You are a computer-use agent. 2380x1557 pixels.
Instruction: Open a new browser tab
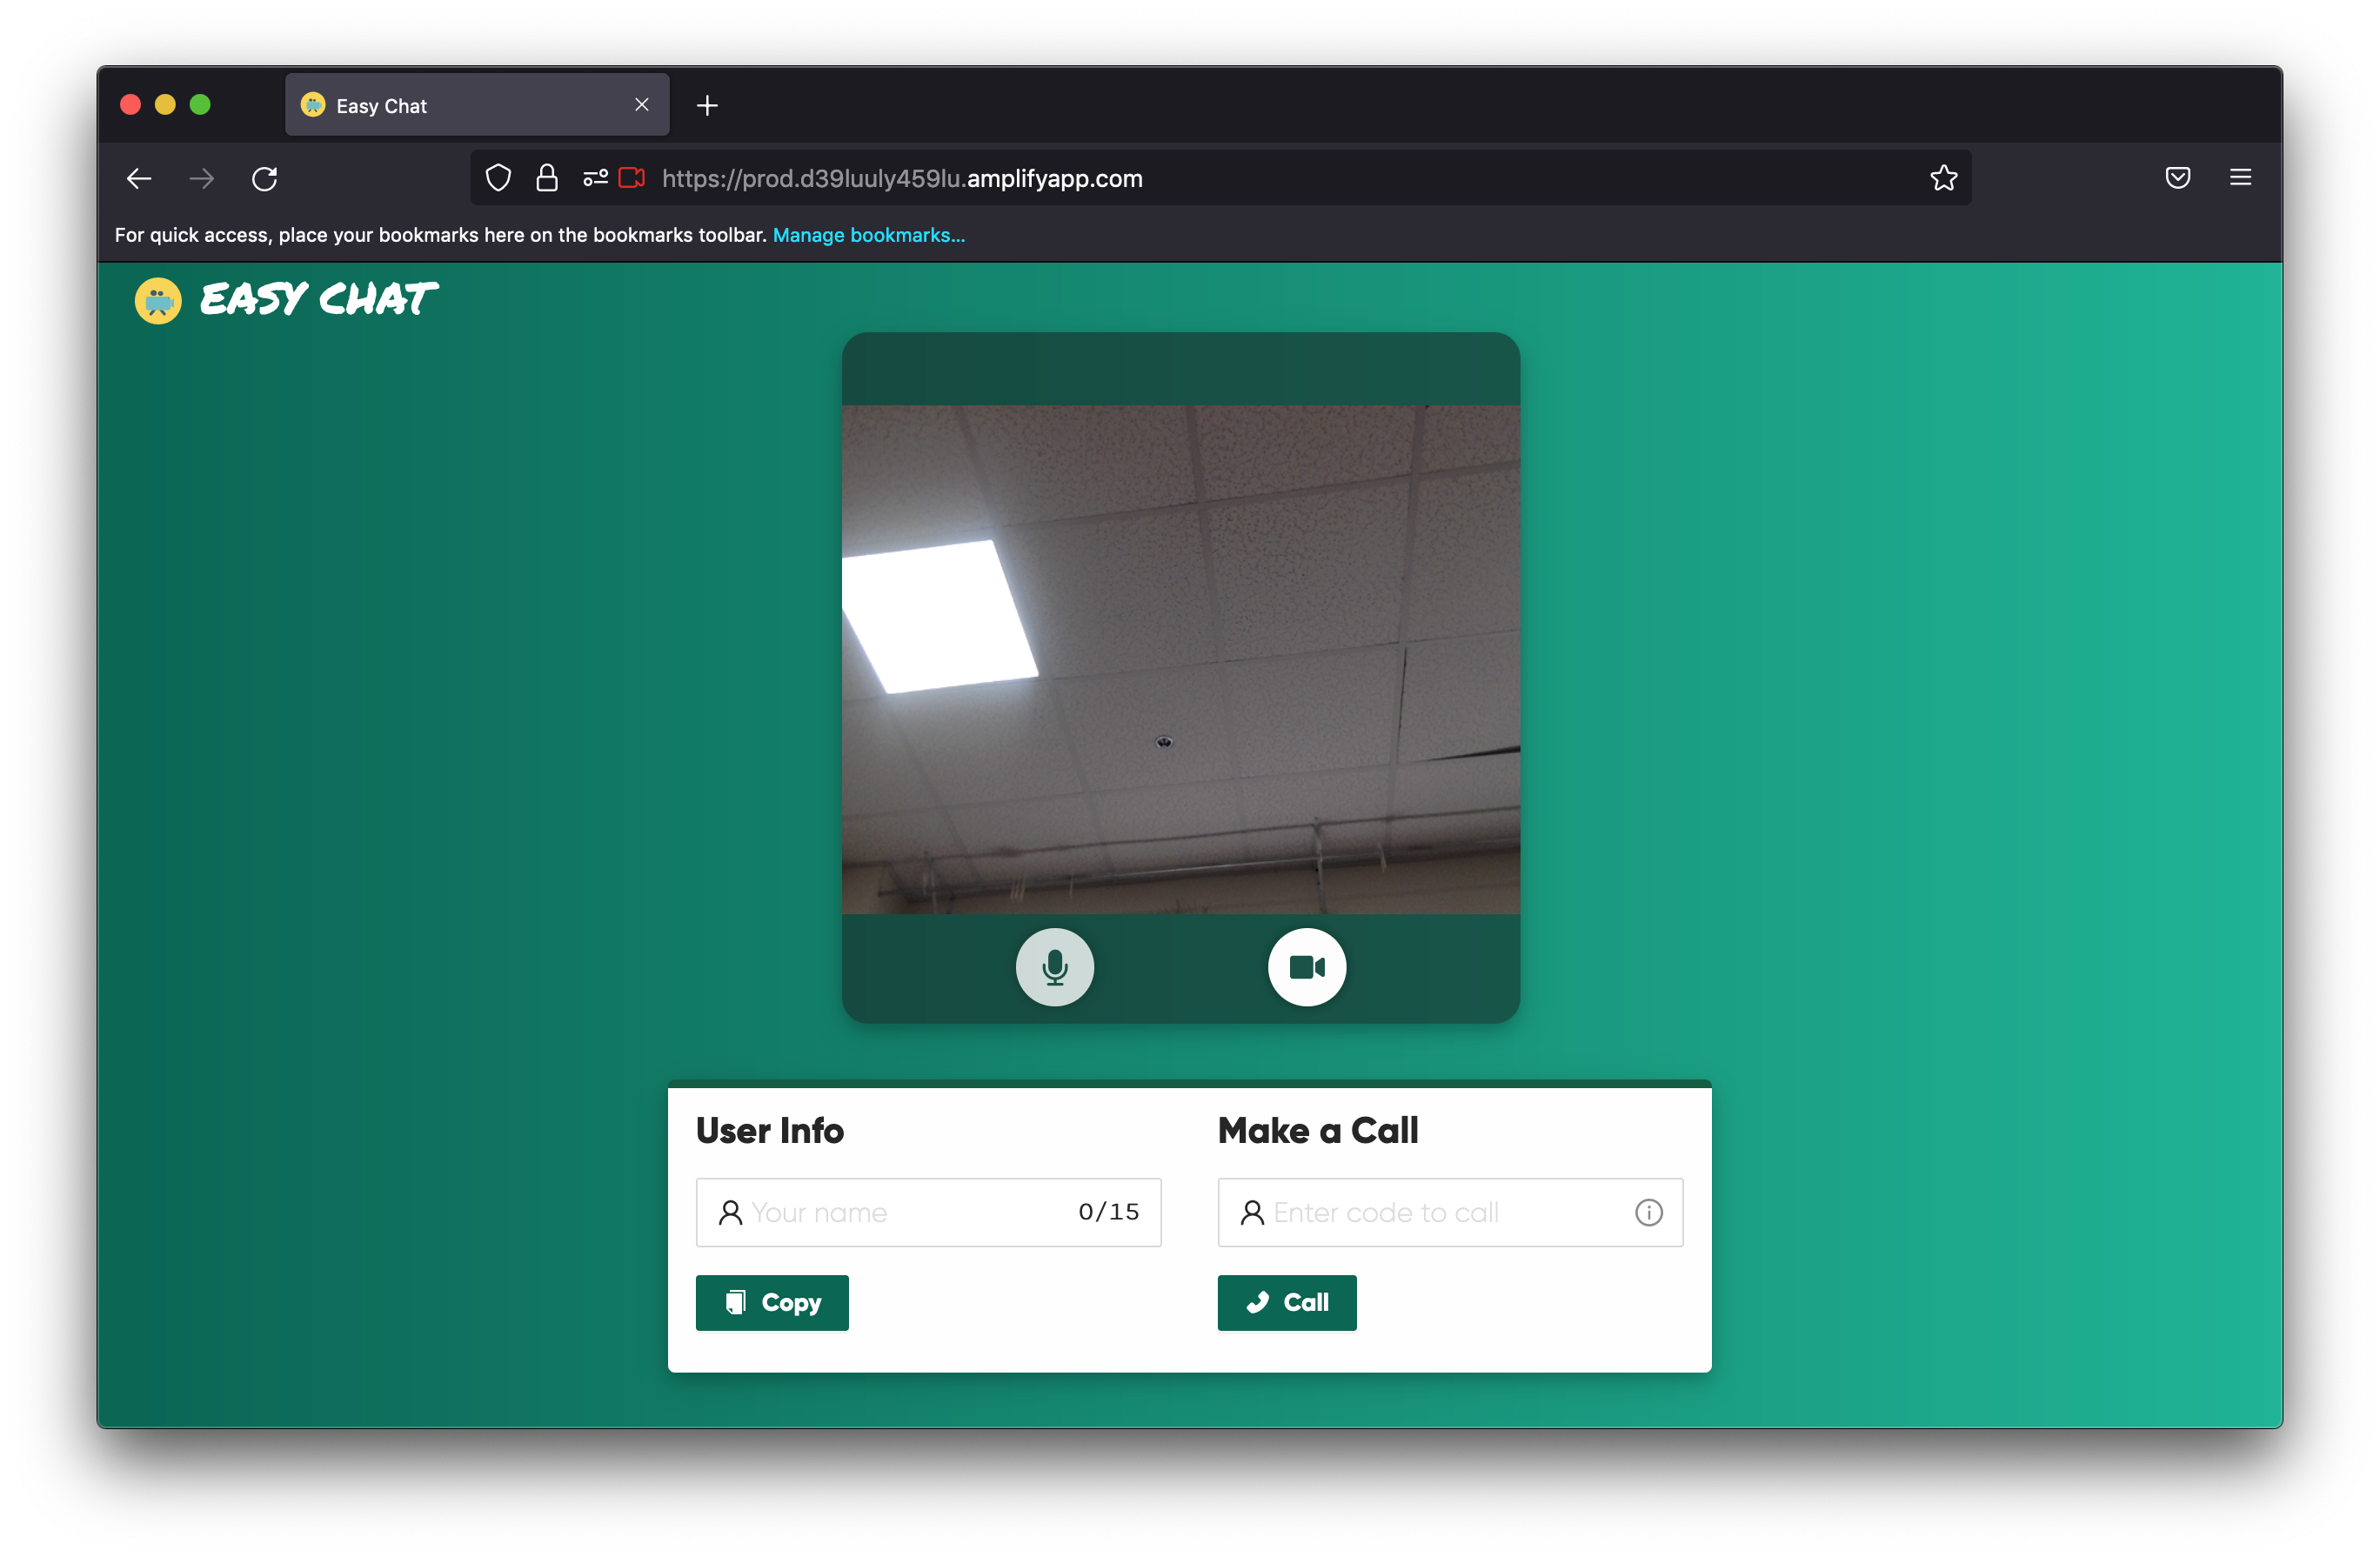[x=707, y=105]
